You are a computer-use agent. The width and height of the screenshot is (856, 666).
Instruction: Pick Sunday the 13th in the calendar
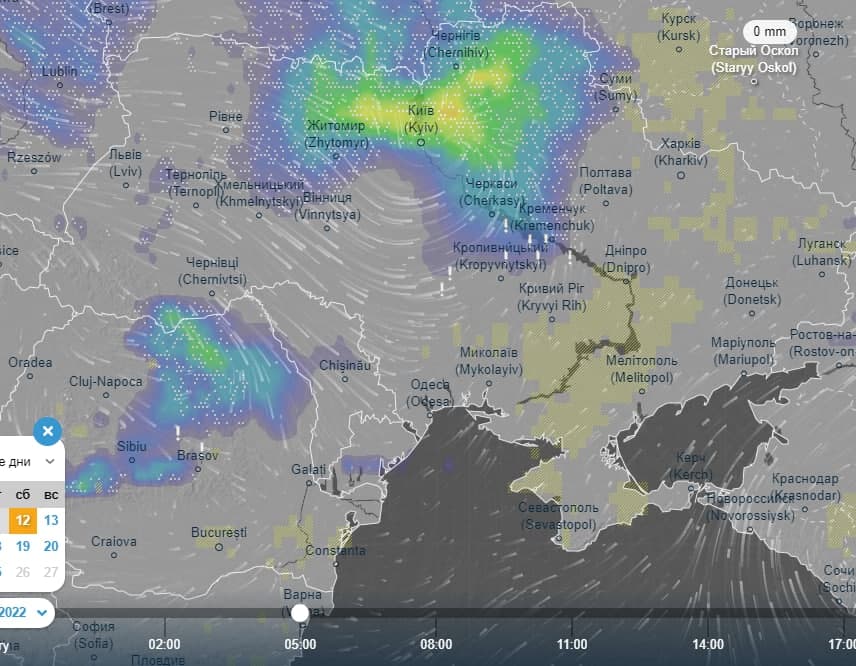pos(51,520)
